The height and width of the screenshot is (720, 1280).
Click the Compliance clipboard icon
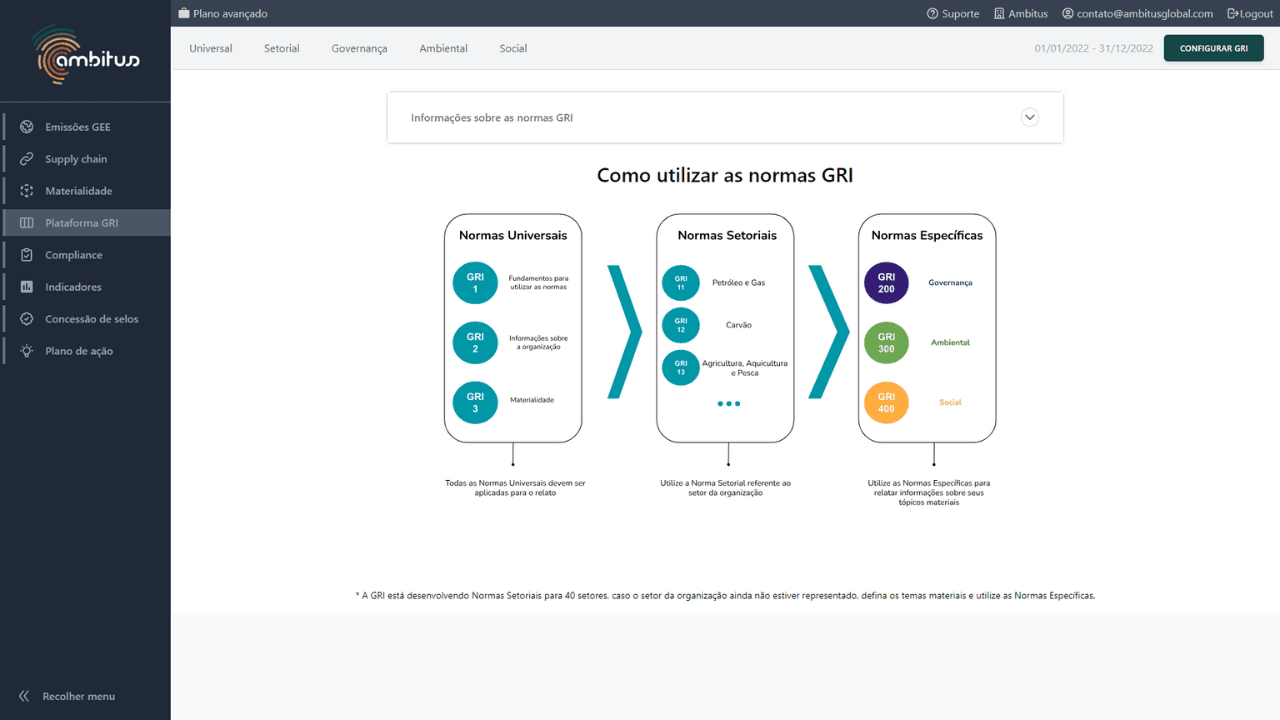point(27,255)
